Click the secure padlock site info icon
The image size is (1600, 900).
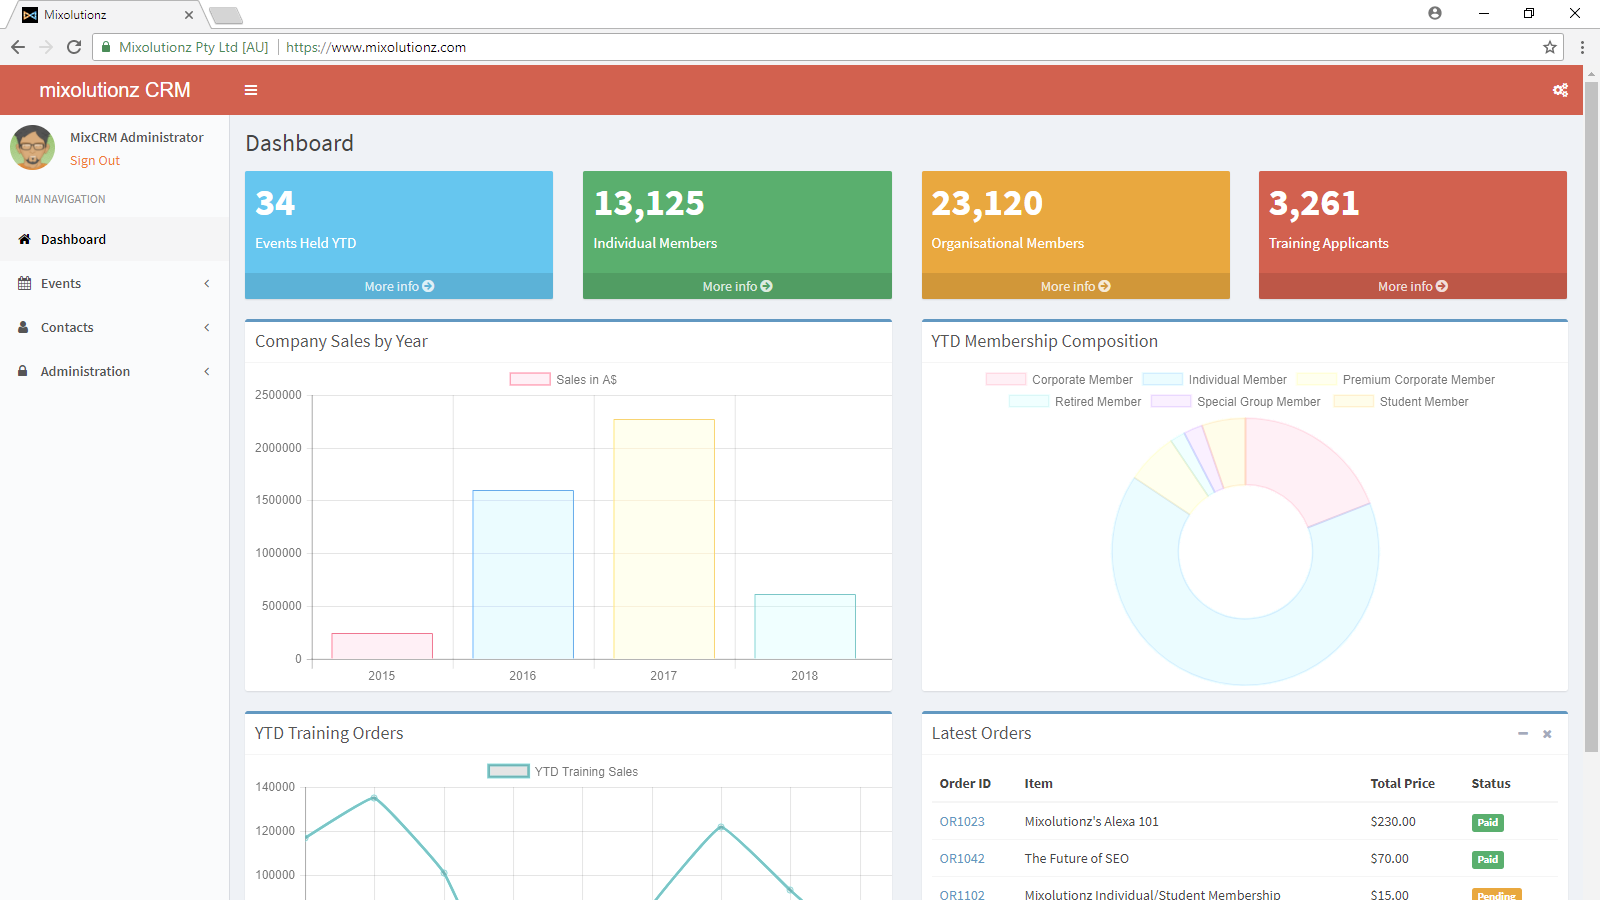click(x=106, y=47)
